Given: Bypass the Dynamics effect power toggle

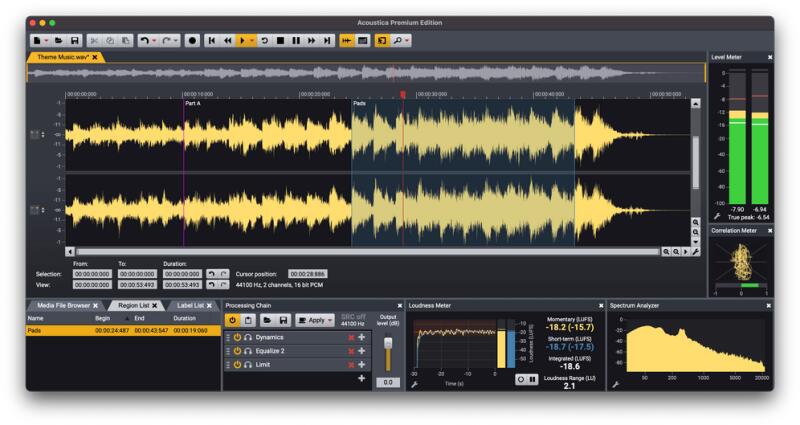Looking at the screenshot, I should (x=237, y=337).
